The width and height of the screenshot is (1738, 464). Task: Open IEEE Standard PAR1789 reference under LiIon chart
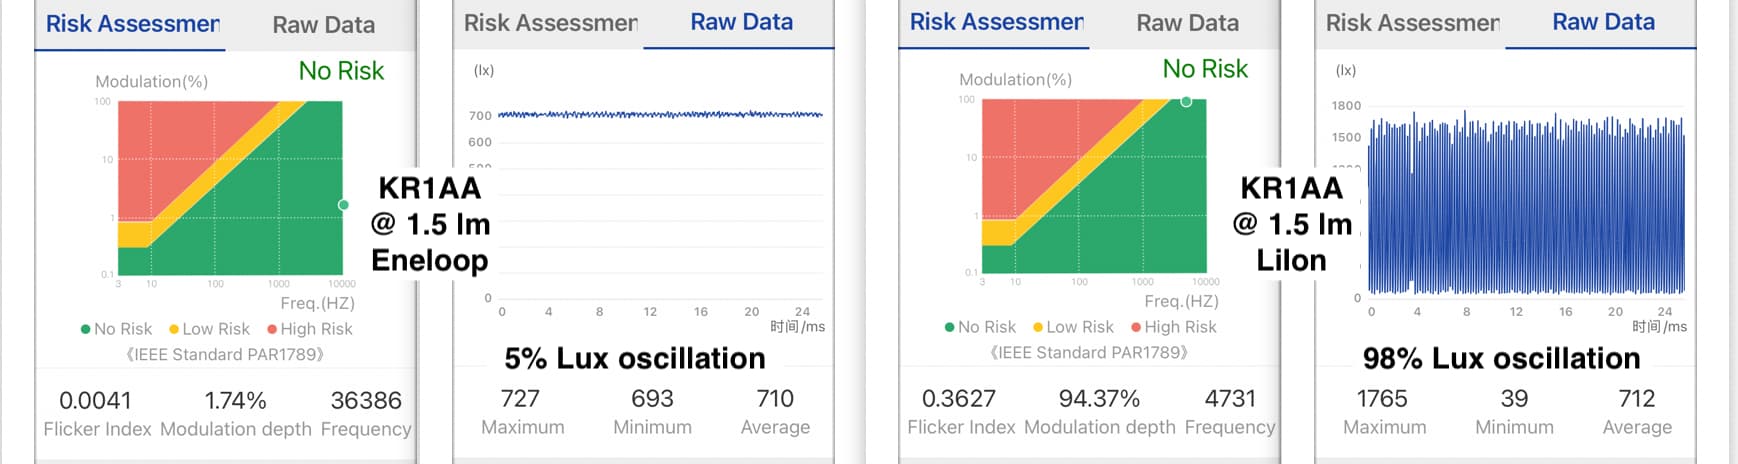[x=1089, y=352]
